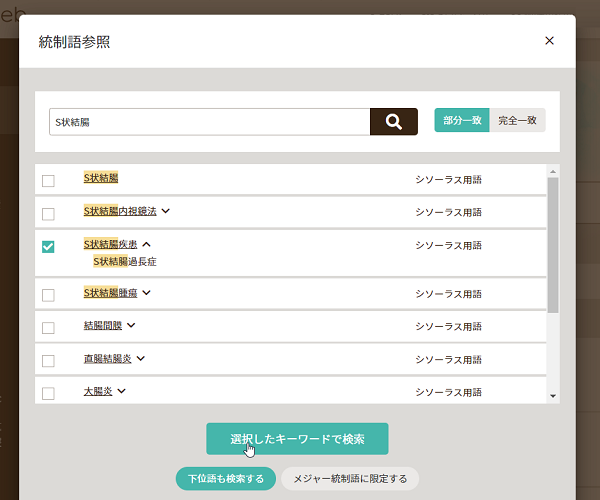Open the S状結腸内視鏡法 term link
The height and width of the screenshot is (500, 600).
click(x=120, y=211)
